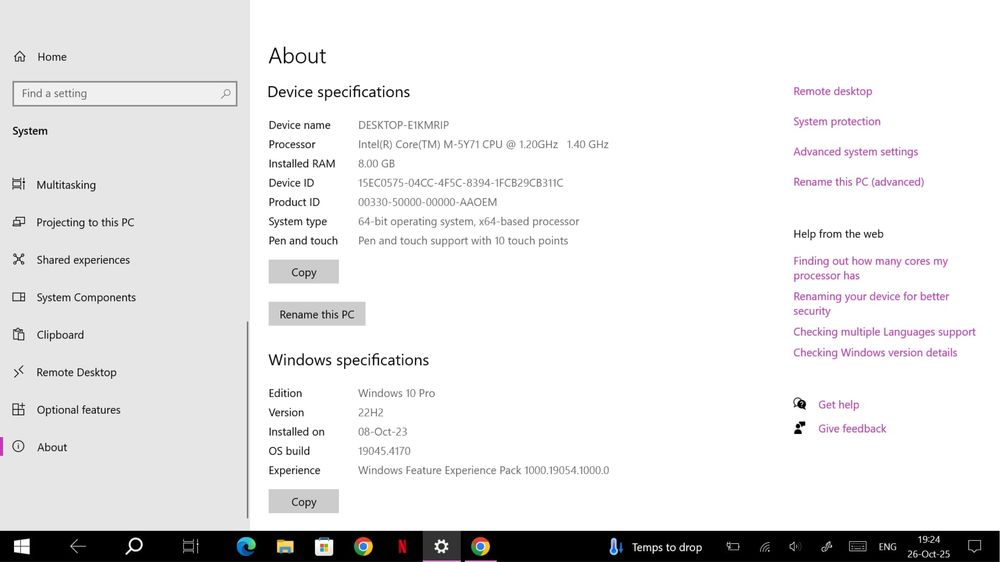Click the Device ID value 15EC0575-04CC-4F5C
Viewport: 1000px width, 562px height.
(460, 183)
